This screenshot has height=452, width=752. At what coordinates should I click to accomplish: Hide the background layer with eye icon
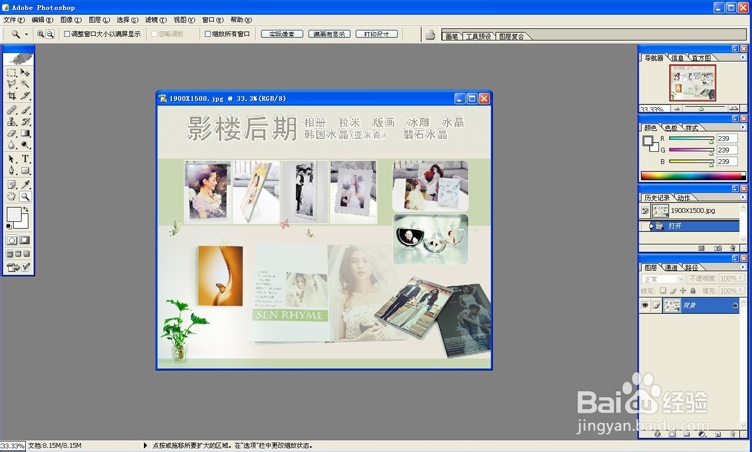tap(645, 305)
